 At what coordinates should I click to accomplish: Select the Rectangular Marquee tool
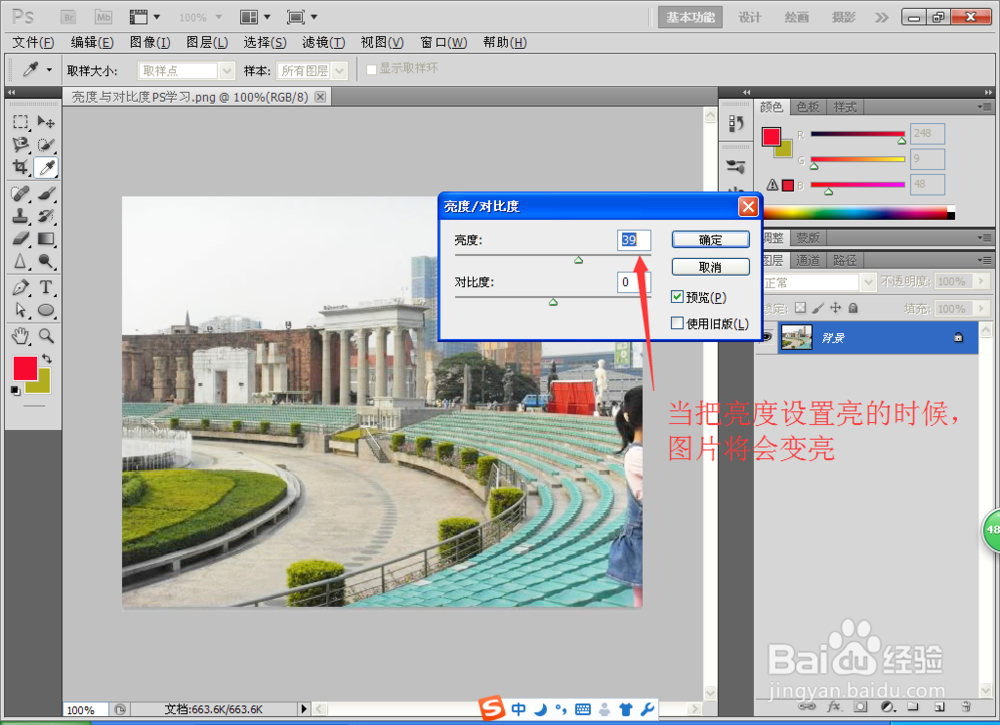tap(20, 122)
